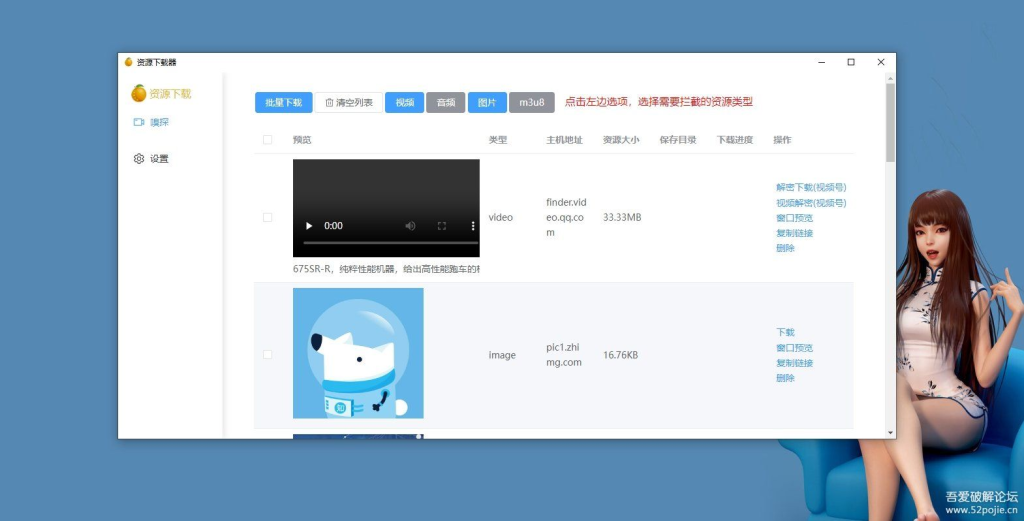Tick the checkbox for the pic1.zhimg.com row
The width and height of the screenshot is (1024, 521).
[x=267, y=355]
